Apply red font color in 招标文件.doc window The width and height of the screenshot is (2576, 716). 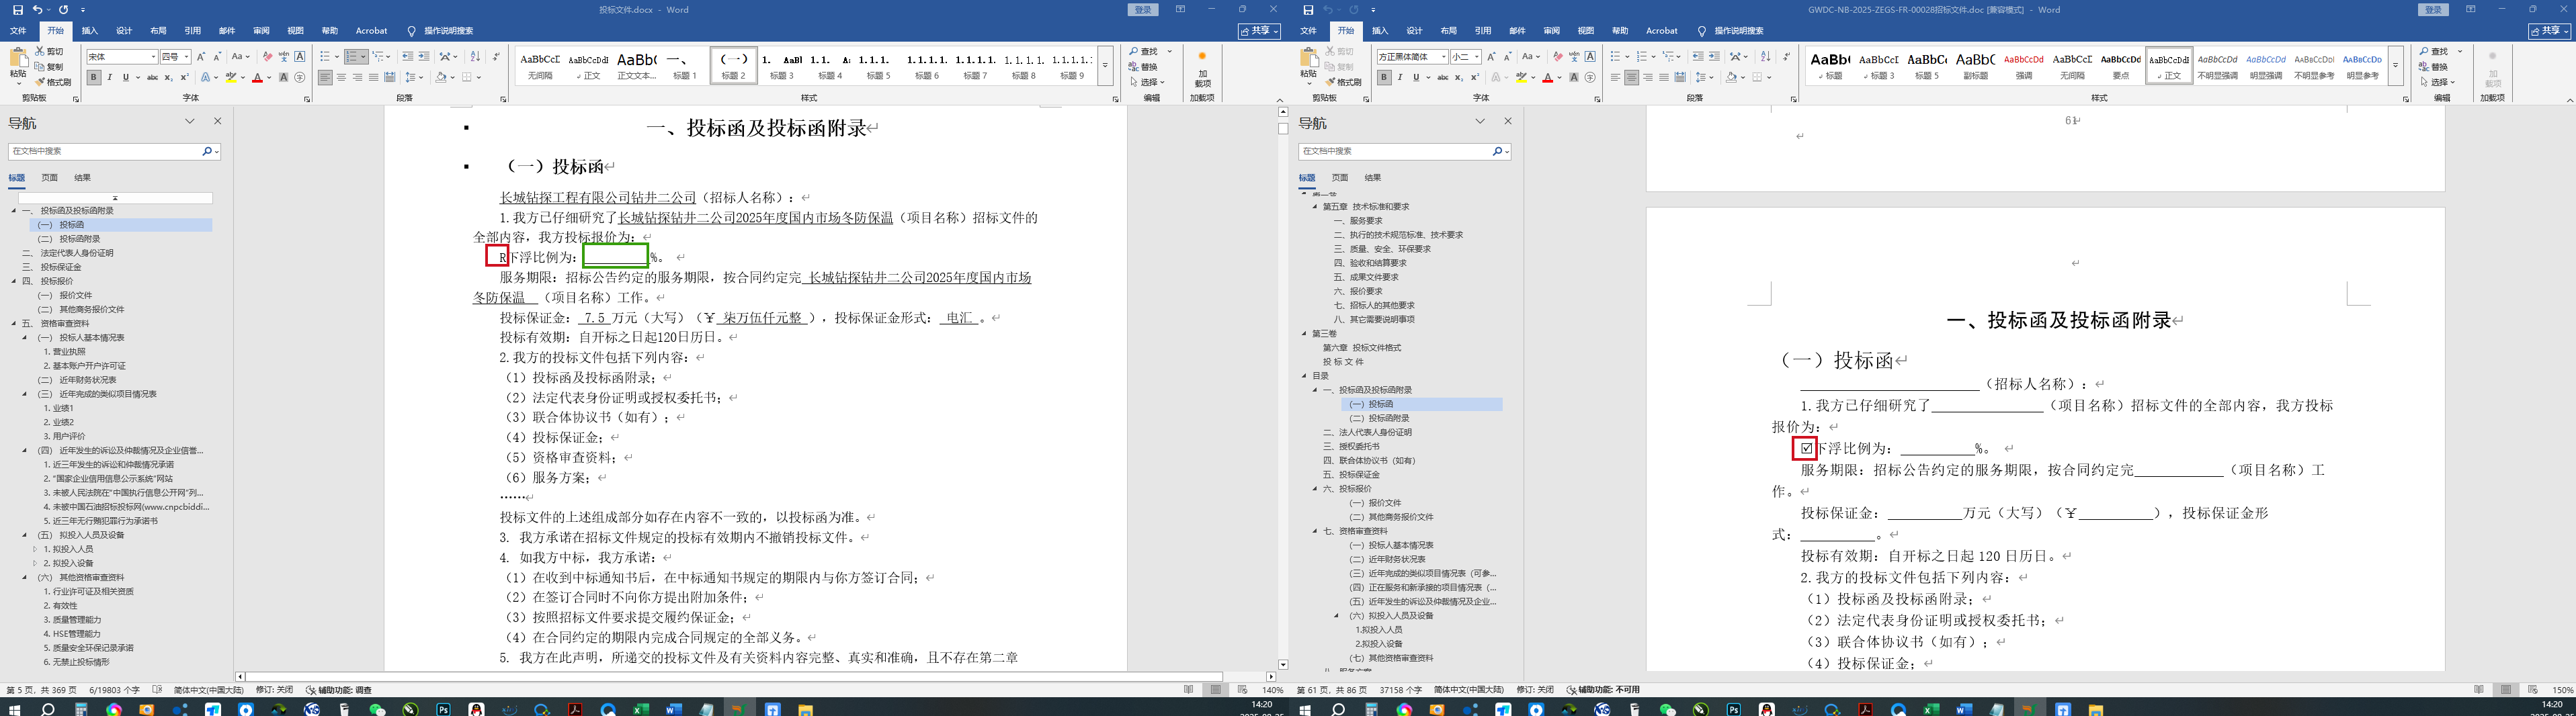pyautogui.click(x=1547, y=77)
